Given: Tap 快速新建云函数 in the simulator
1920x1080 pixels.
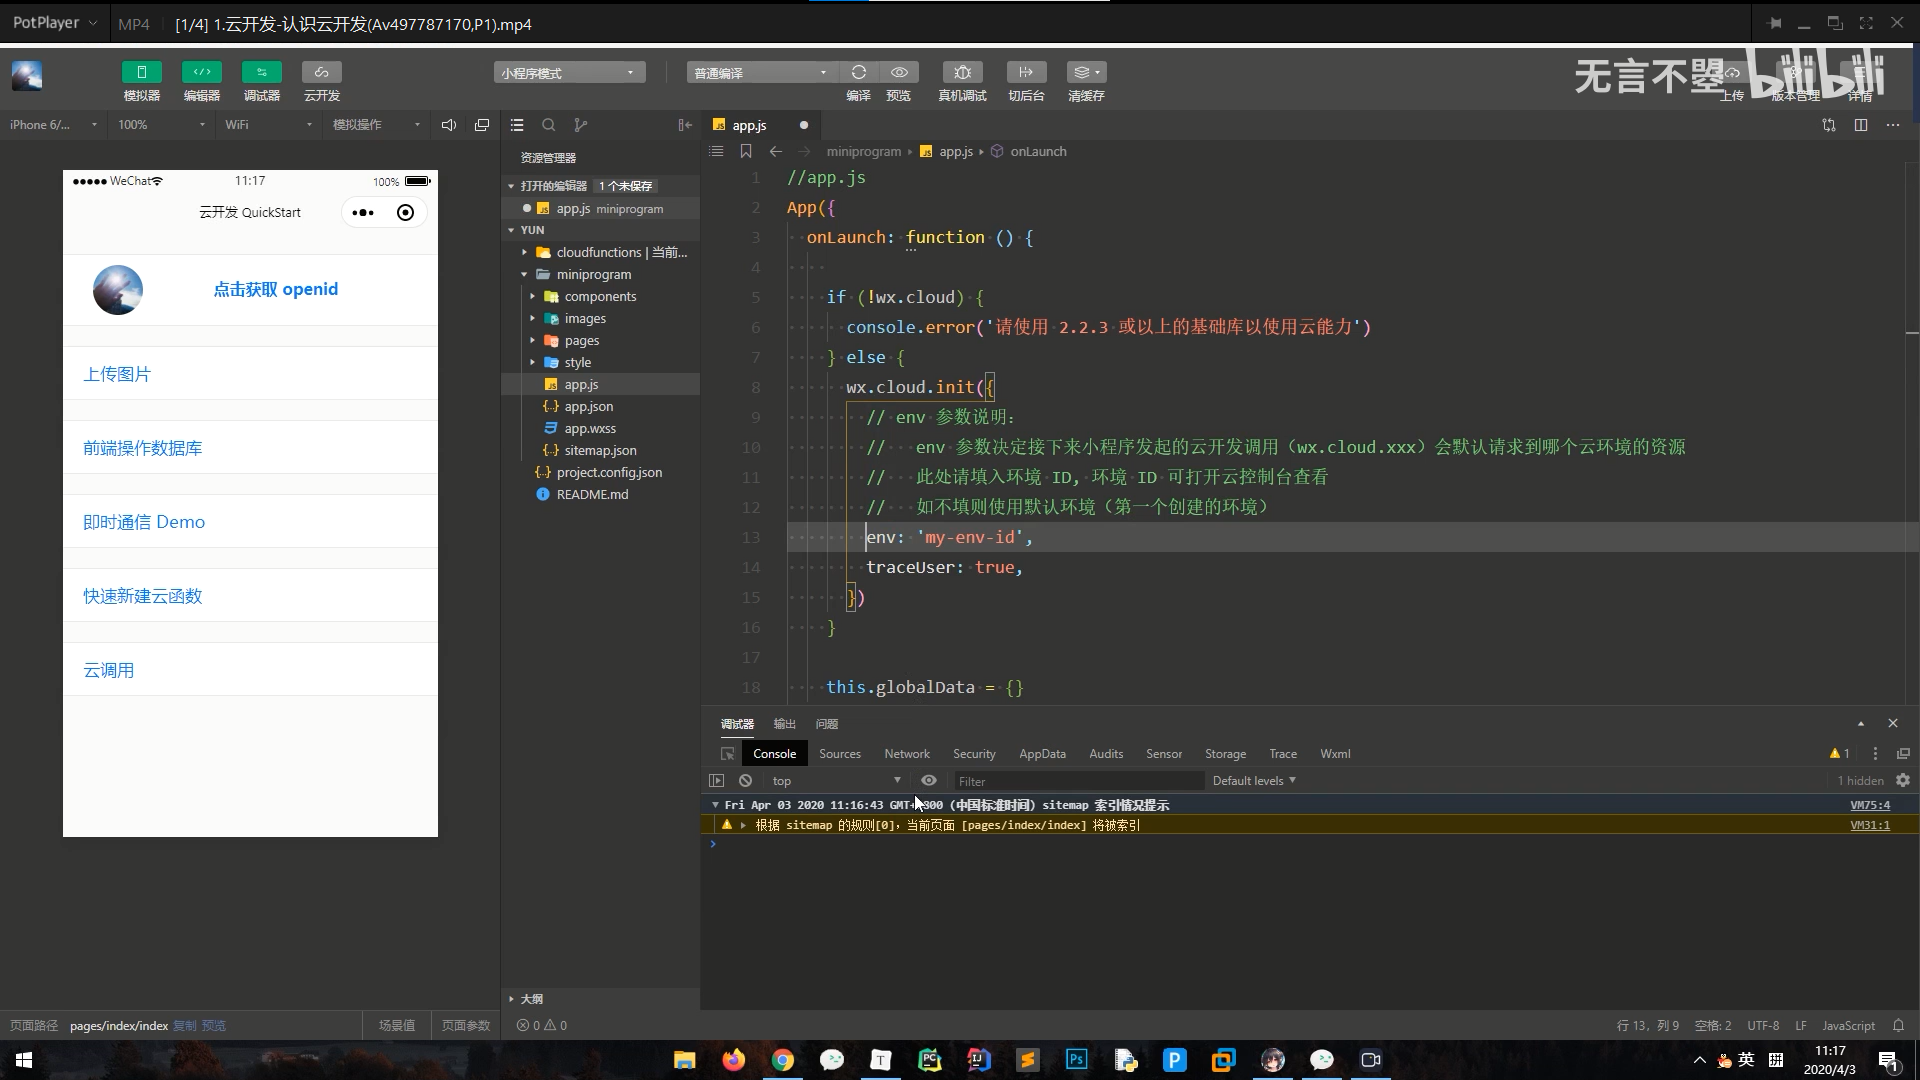Looking at the screenshot, I should (x=142, y=596).
